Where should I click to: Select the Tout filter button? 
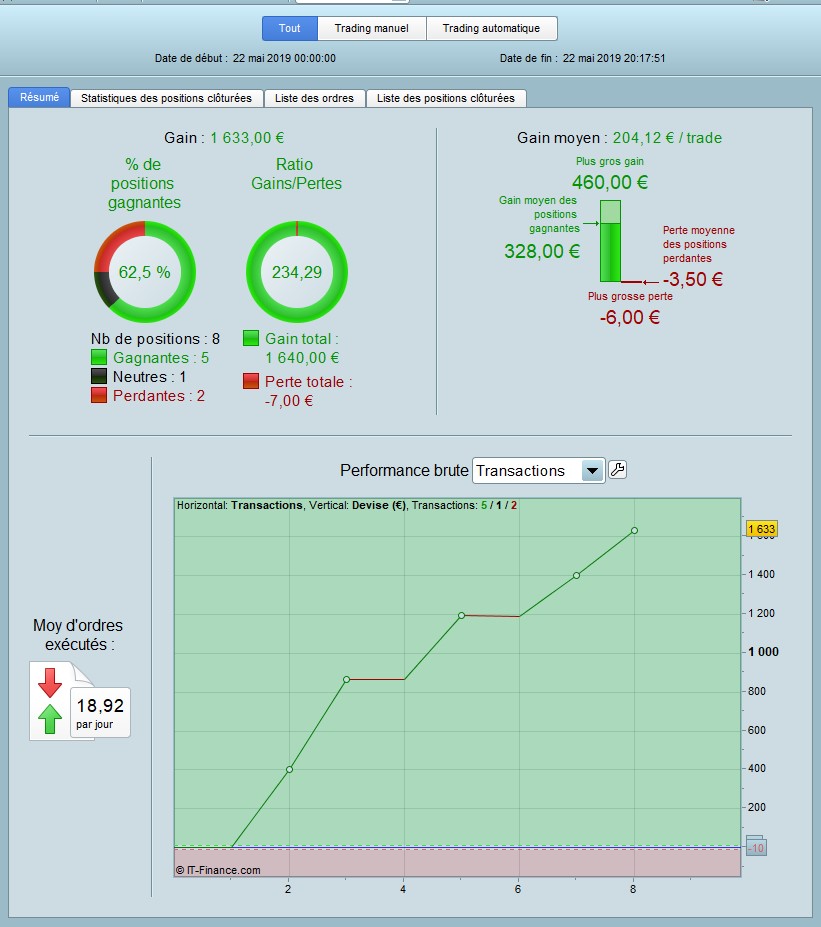point(290,28)
